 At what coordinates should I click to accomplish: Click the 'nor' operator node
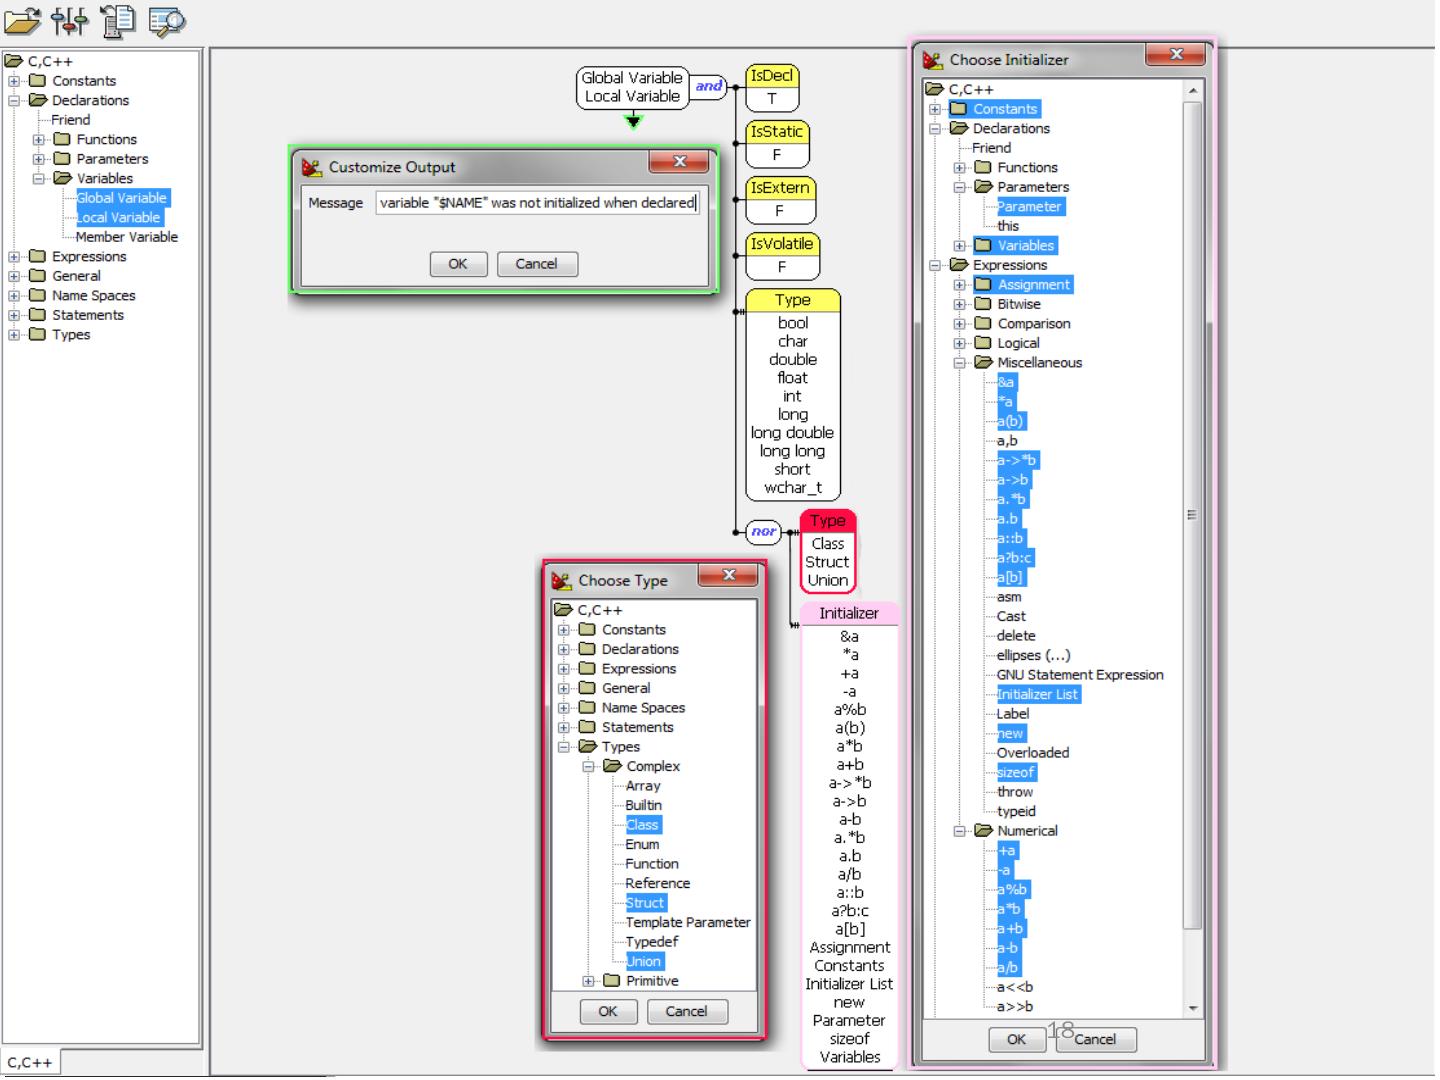[764, 532]
